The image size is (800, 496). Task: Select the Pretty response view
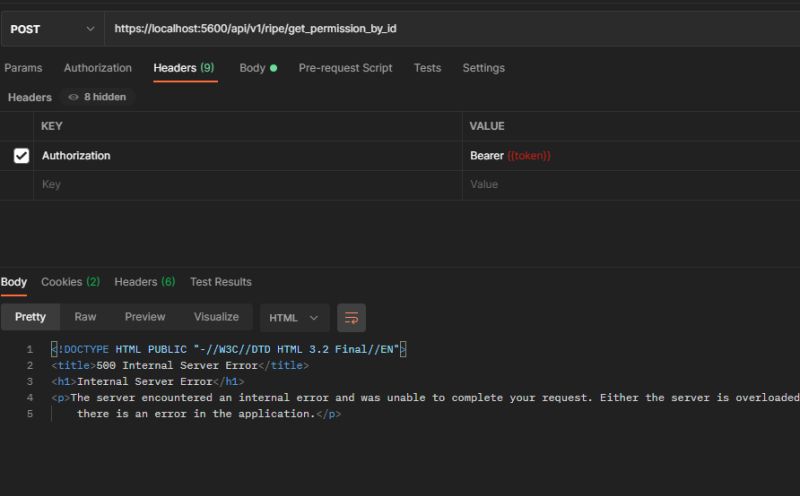(x=31, y=317)
